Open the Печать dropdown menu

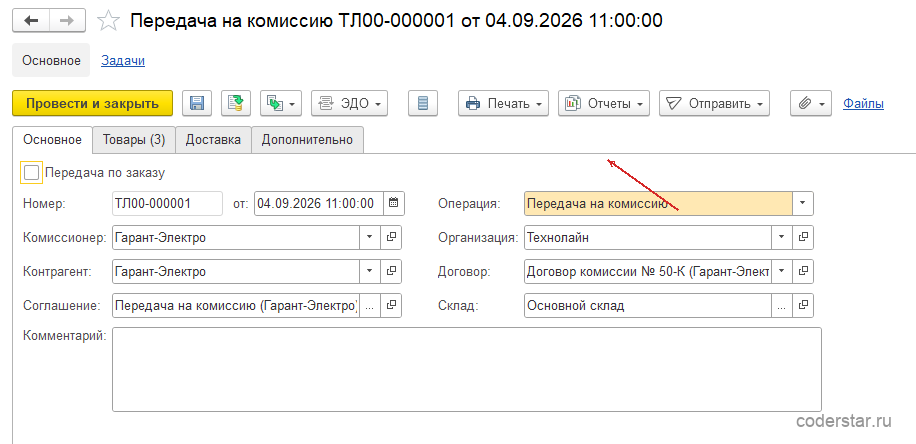coord(503,104)
